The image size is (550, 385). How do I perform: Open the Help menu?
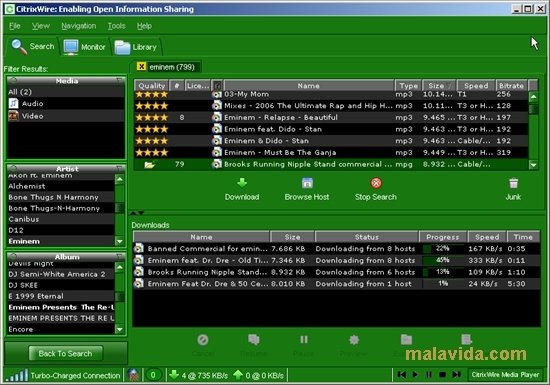point(144,26)
